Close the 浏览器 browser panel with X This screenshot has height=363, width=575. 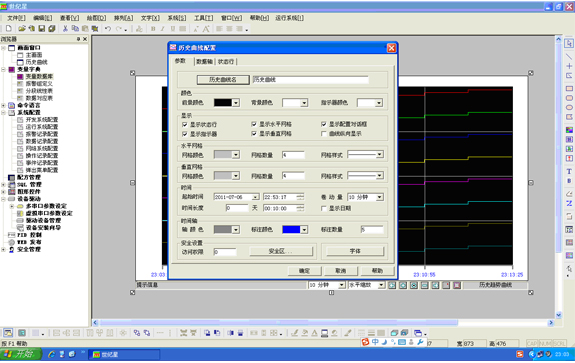(85, 39)
